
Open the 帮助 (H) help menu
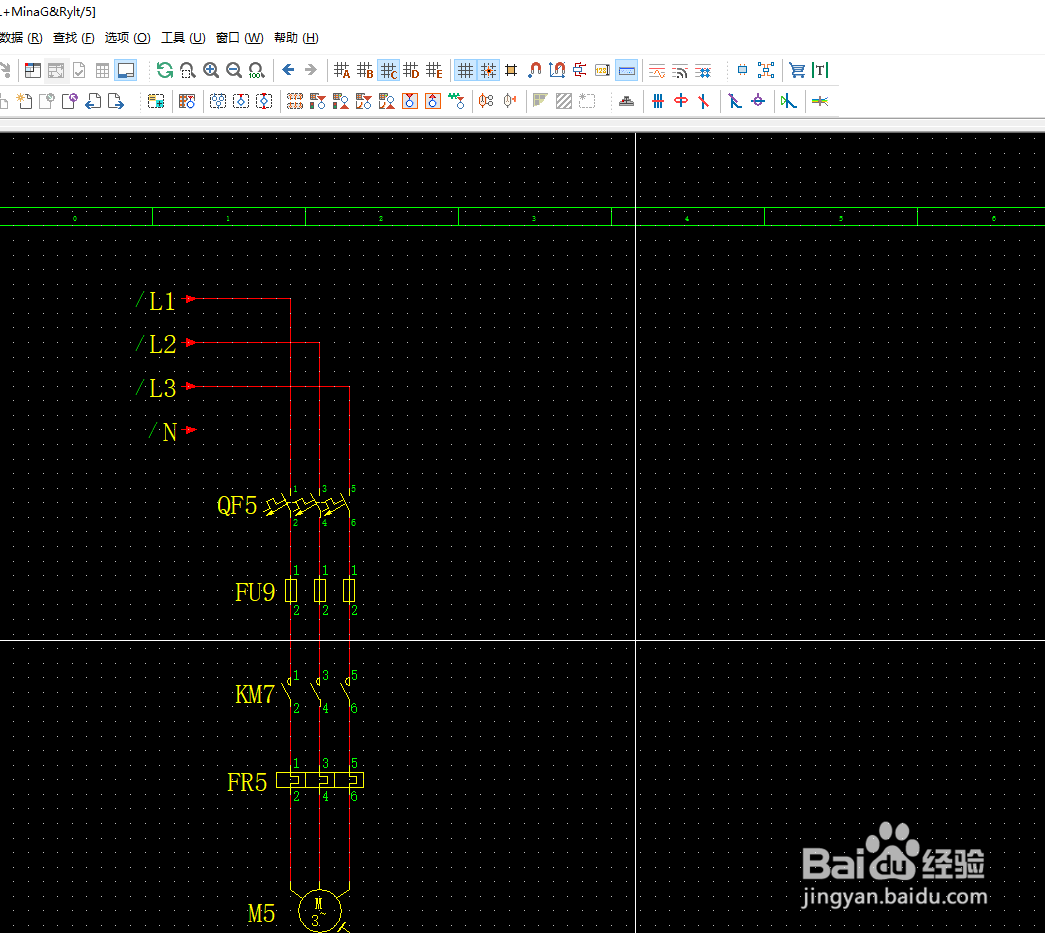pyautogui.click(x=296, y=38)
